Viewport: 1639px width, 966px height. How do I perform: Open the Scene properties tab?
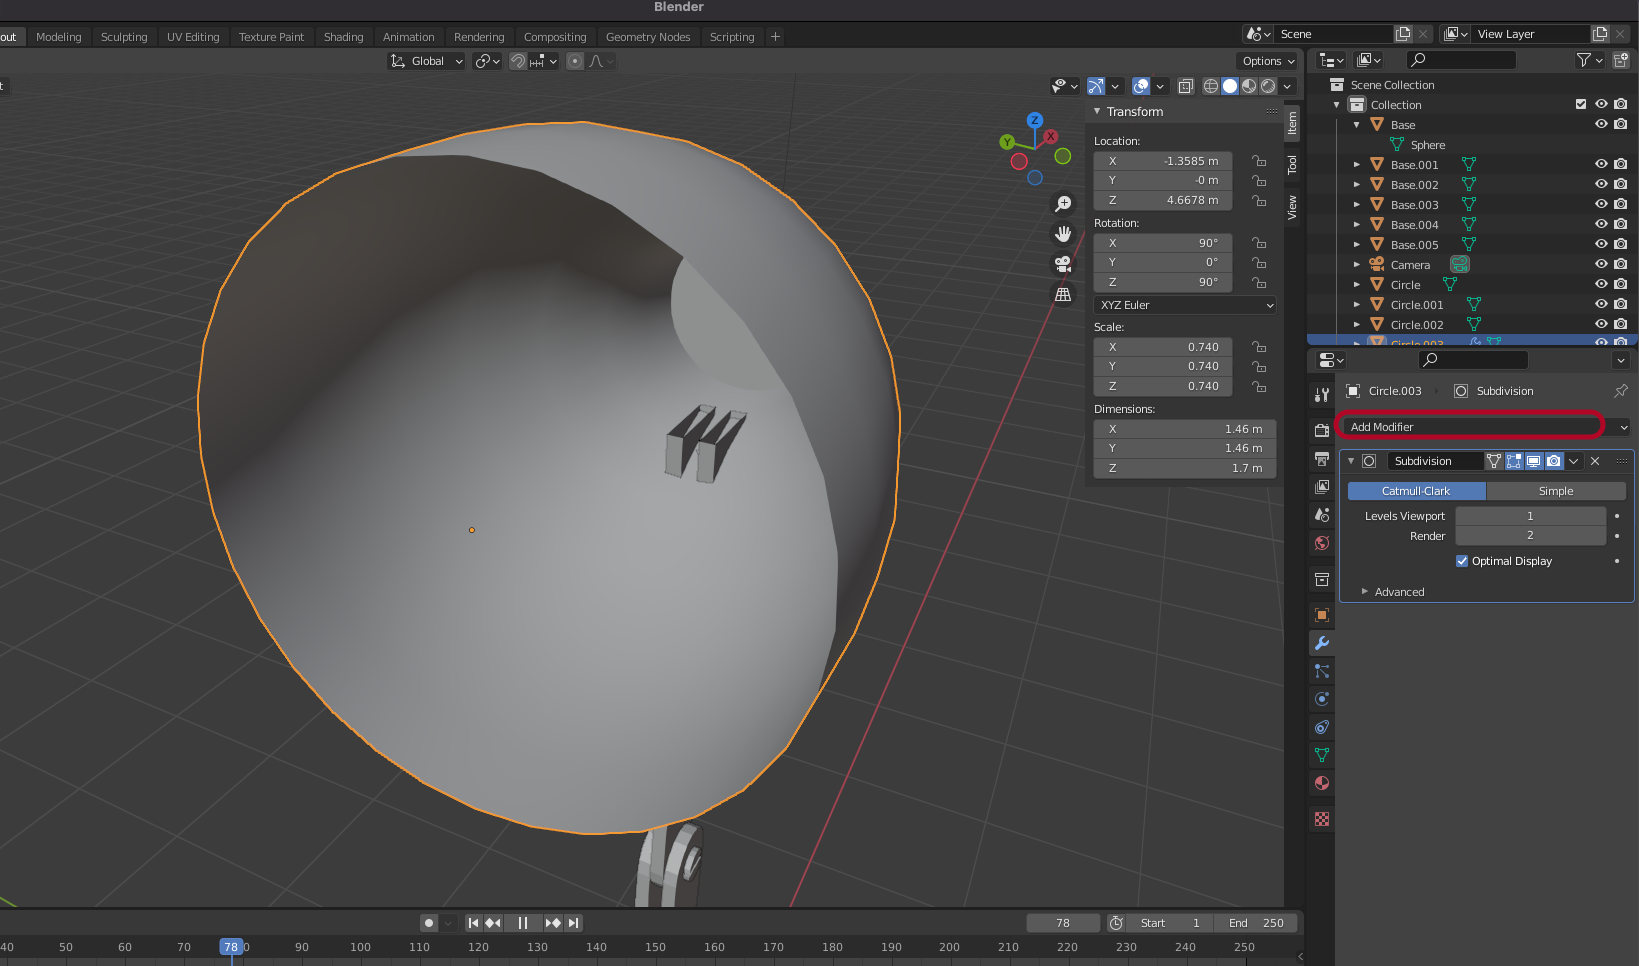tap(1322, 514)
